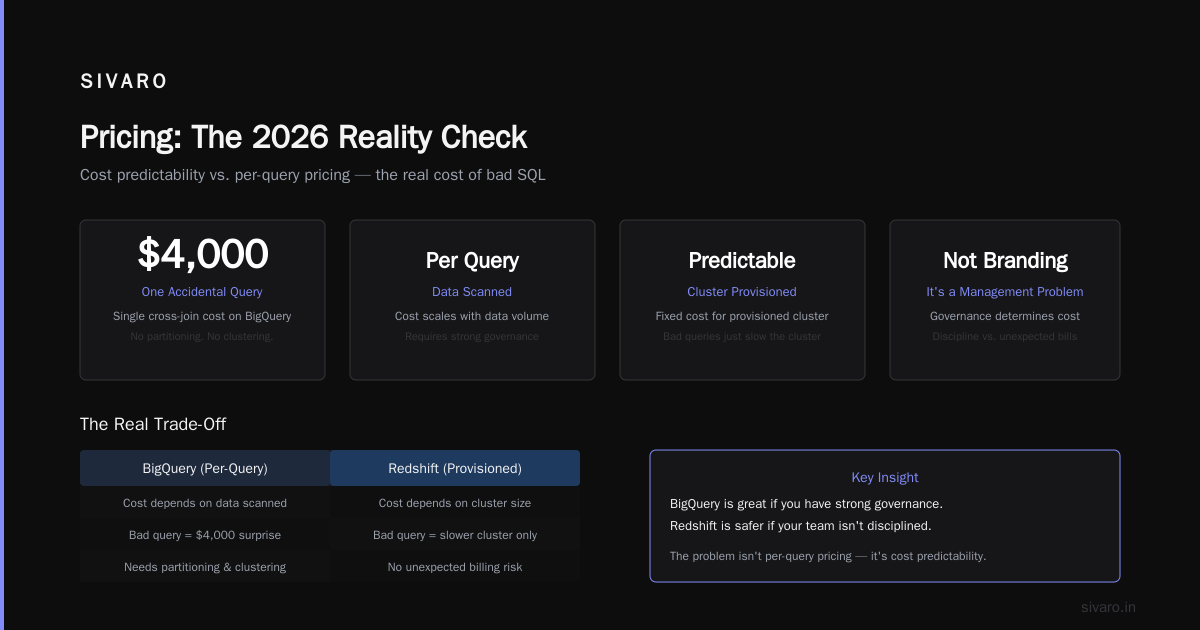Screen dimensions: 1200x630
Task: Click "Fixed cost for provisioned cluster" text
Action: 742,316
